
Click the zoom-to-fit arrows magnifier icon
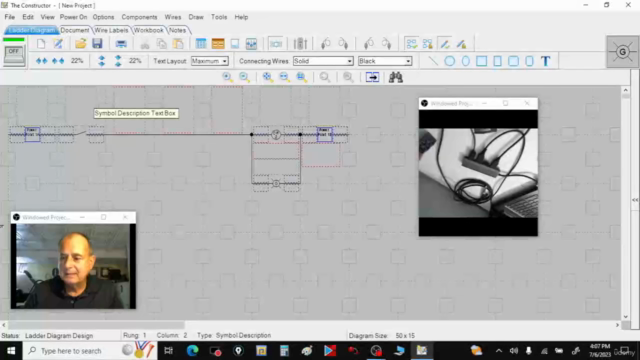(x=267, y=77)
